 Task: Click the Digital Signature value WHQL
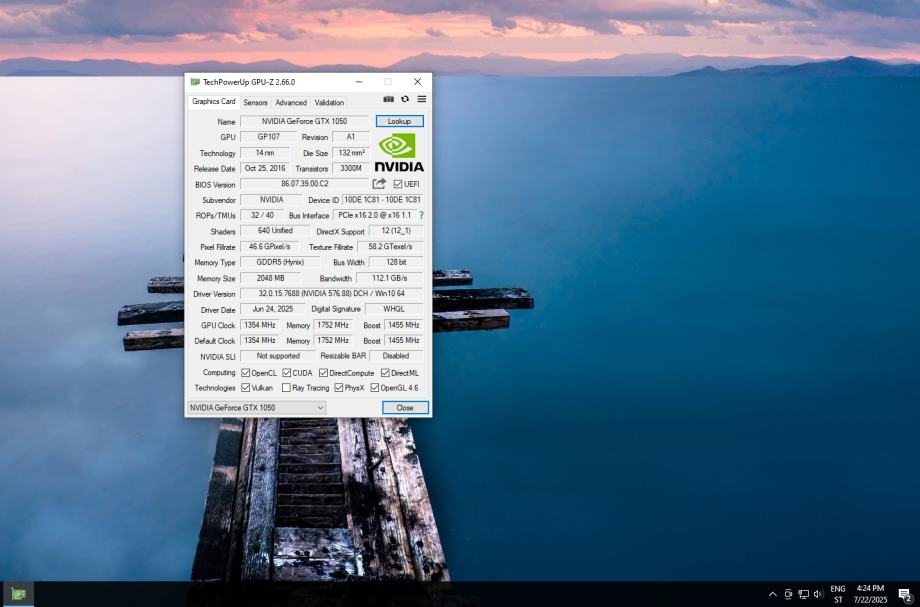click(394, 309)
